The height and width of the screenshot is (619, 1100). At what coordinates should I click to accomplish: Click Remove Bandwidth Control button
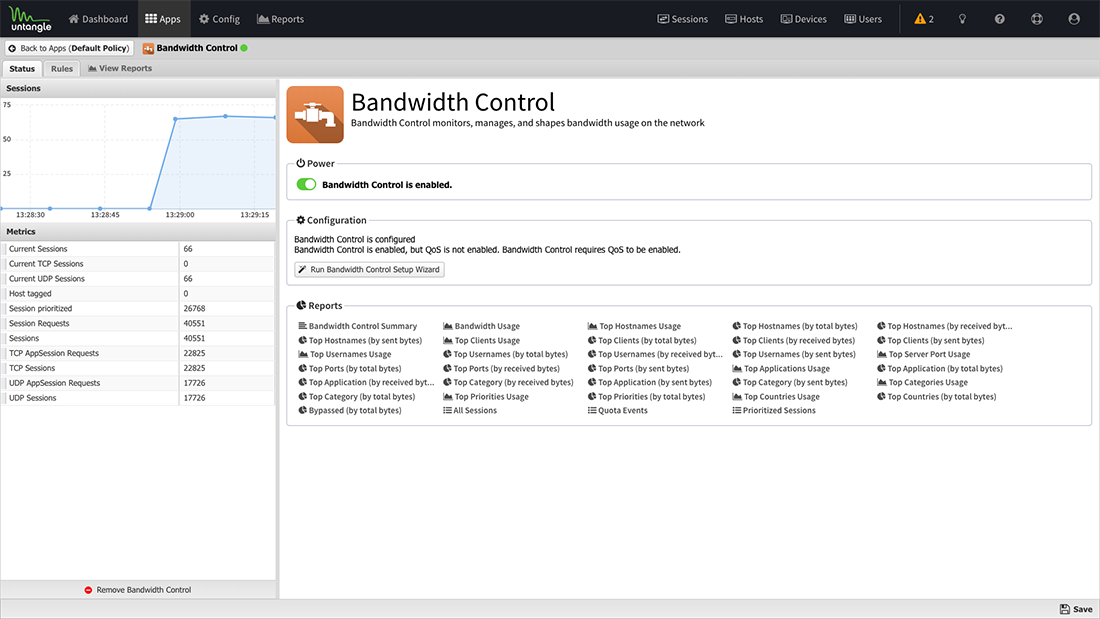coord(138,590)
